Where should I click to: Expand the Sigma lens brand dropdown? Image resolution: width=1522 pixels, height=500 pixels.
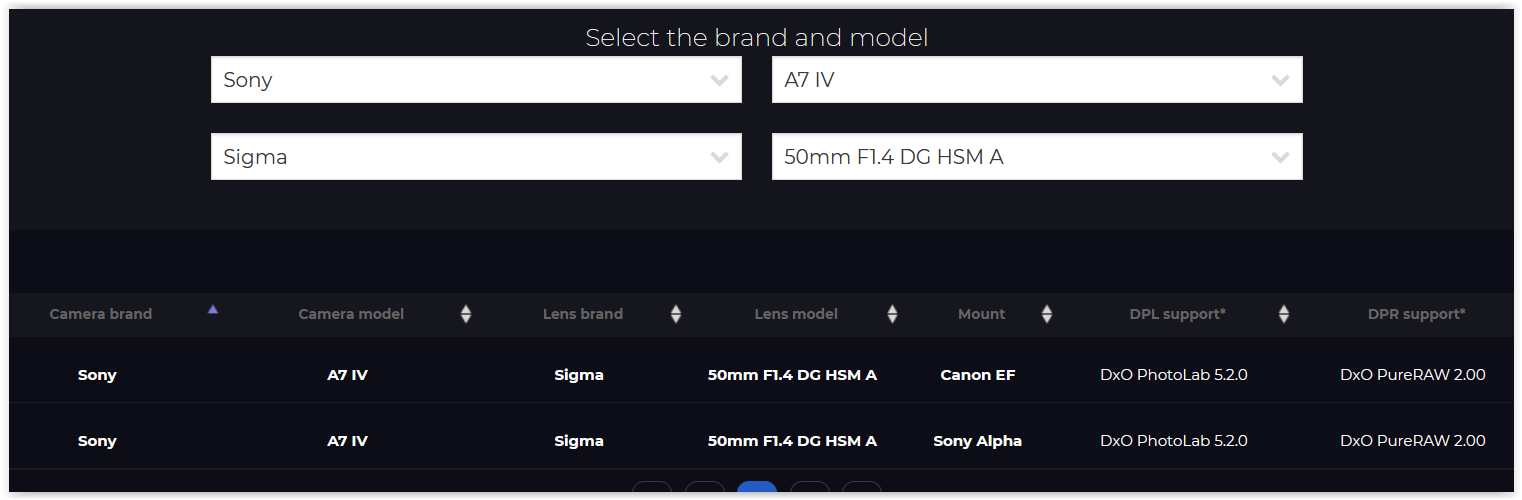475,157
